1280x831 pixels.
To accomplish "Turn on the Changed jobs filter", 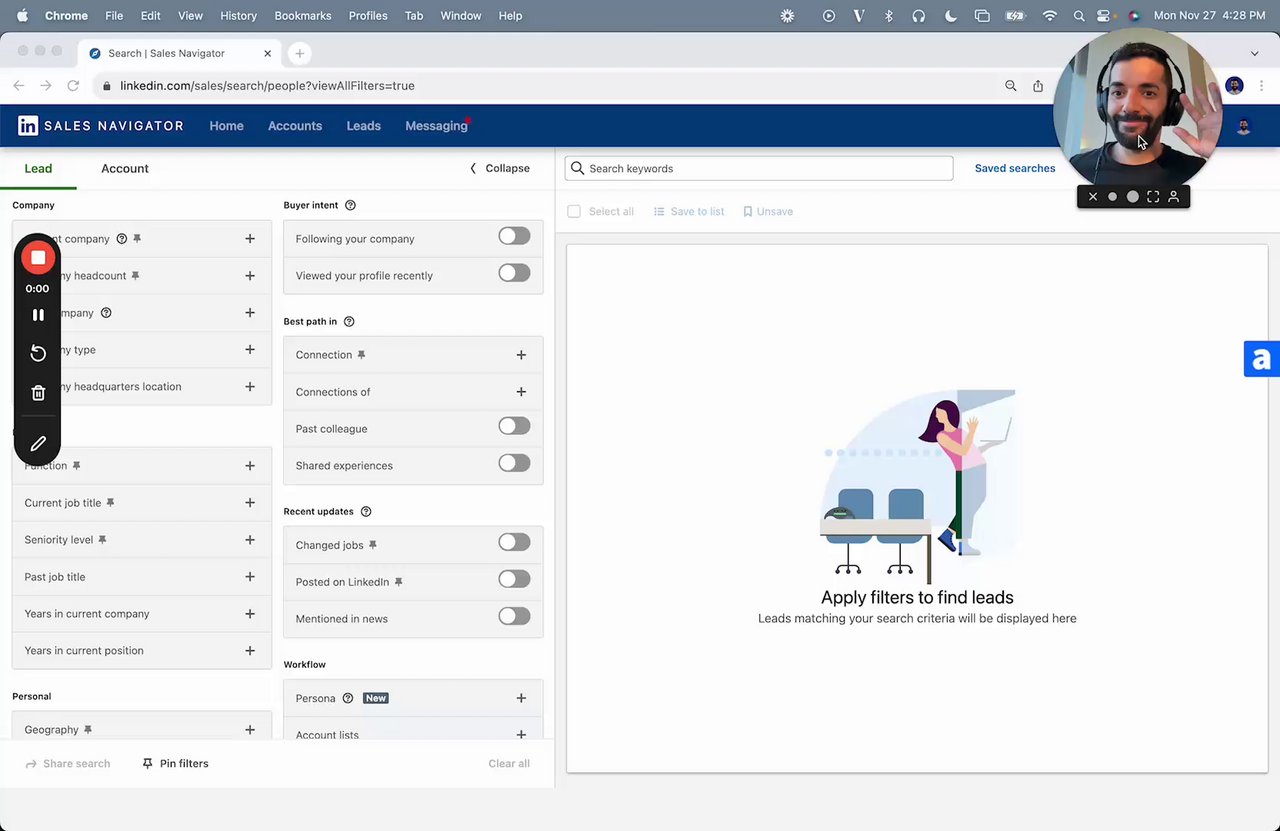I will 514,542.
